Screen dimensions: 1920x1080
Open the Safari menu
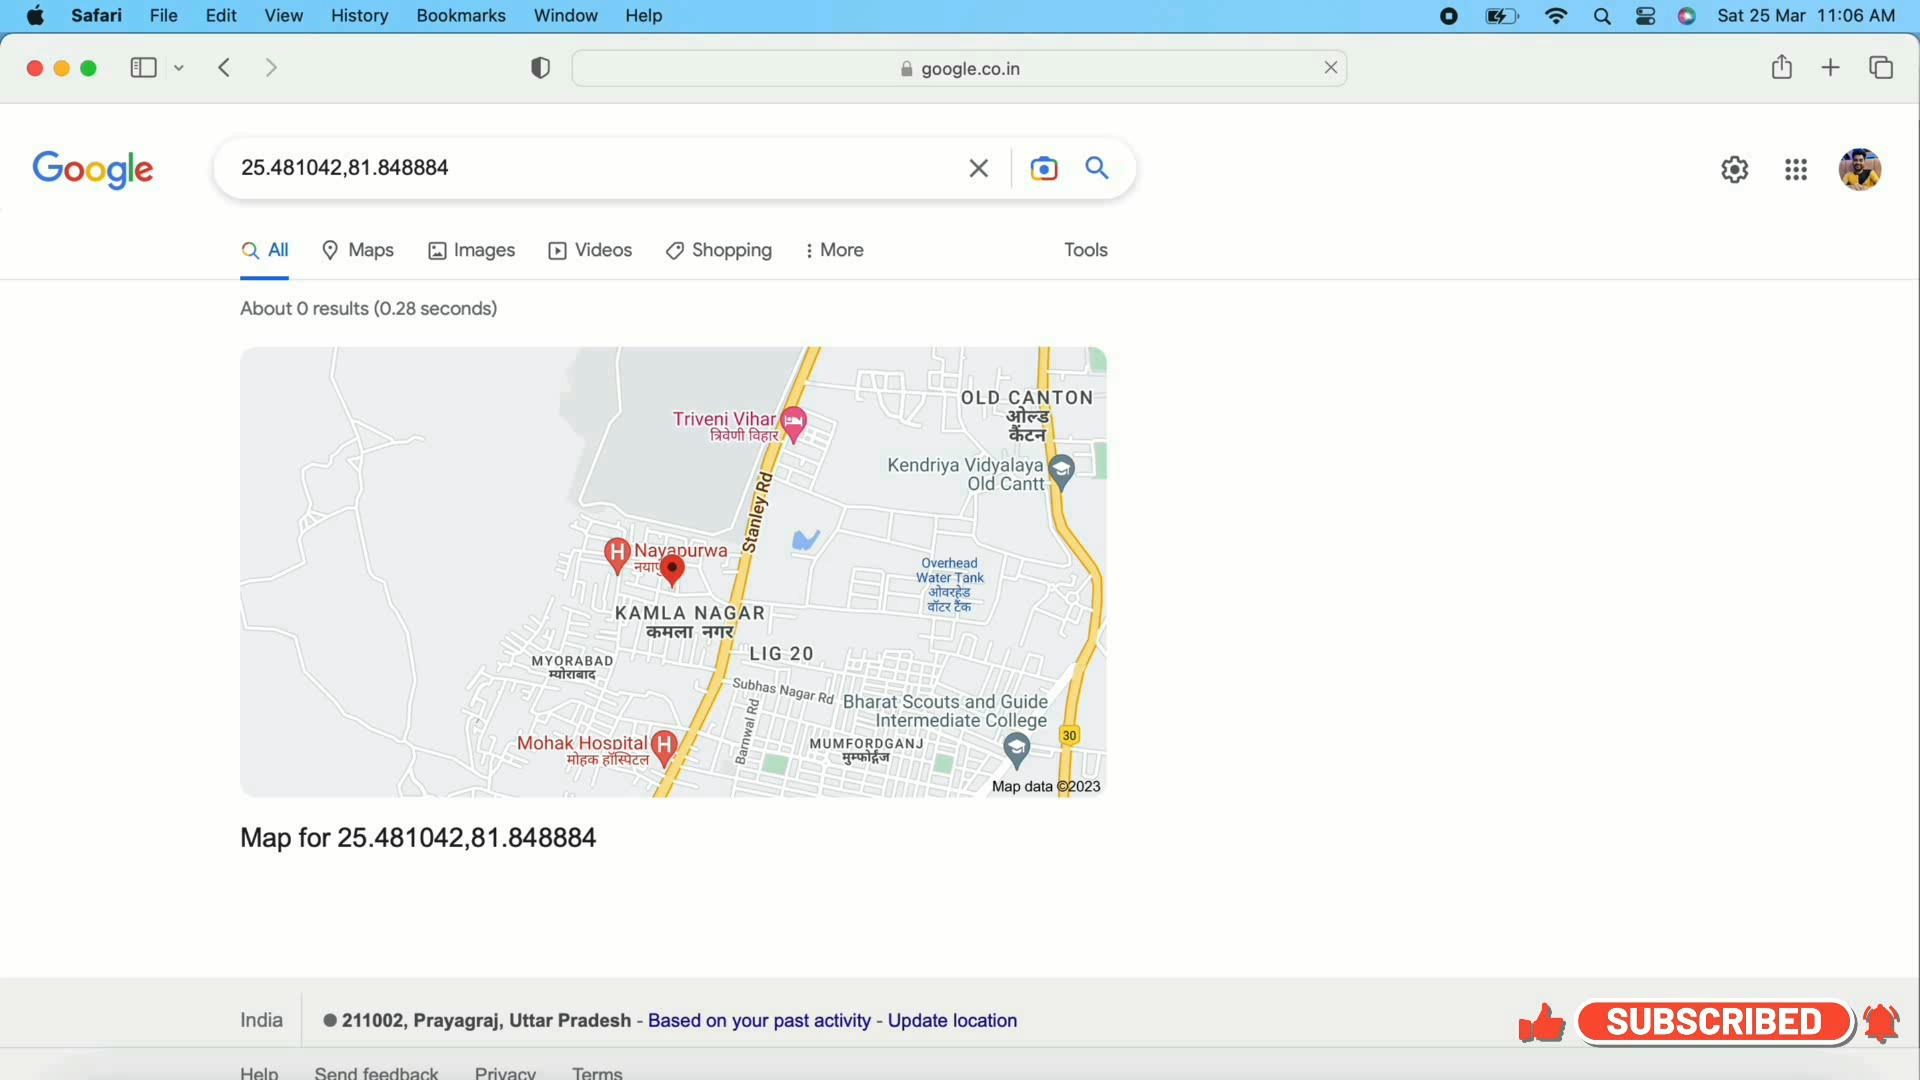[x=96, y=15]
